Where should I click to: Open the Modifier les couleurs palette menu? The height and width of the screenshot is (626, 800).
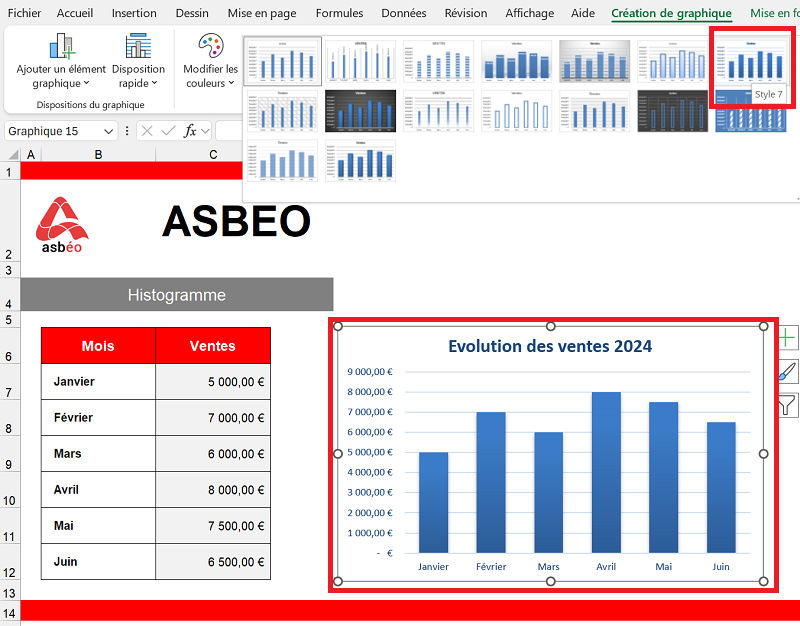(x=211, y=60)
